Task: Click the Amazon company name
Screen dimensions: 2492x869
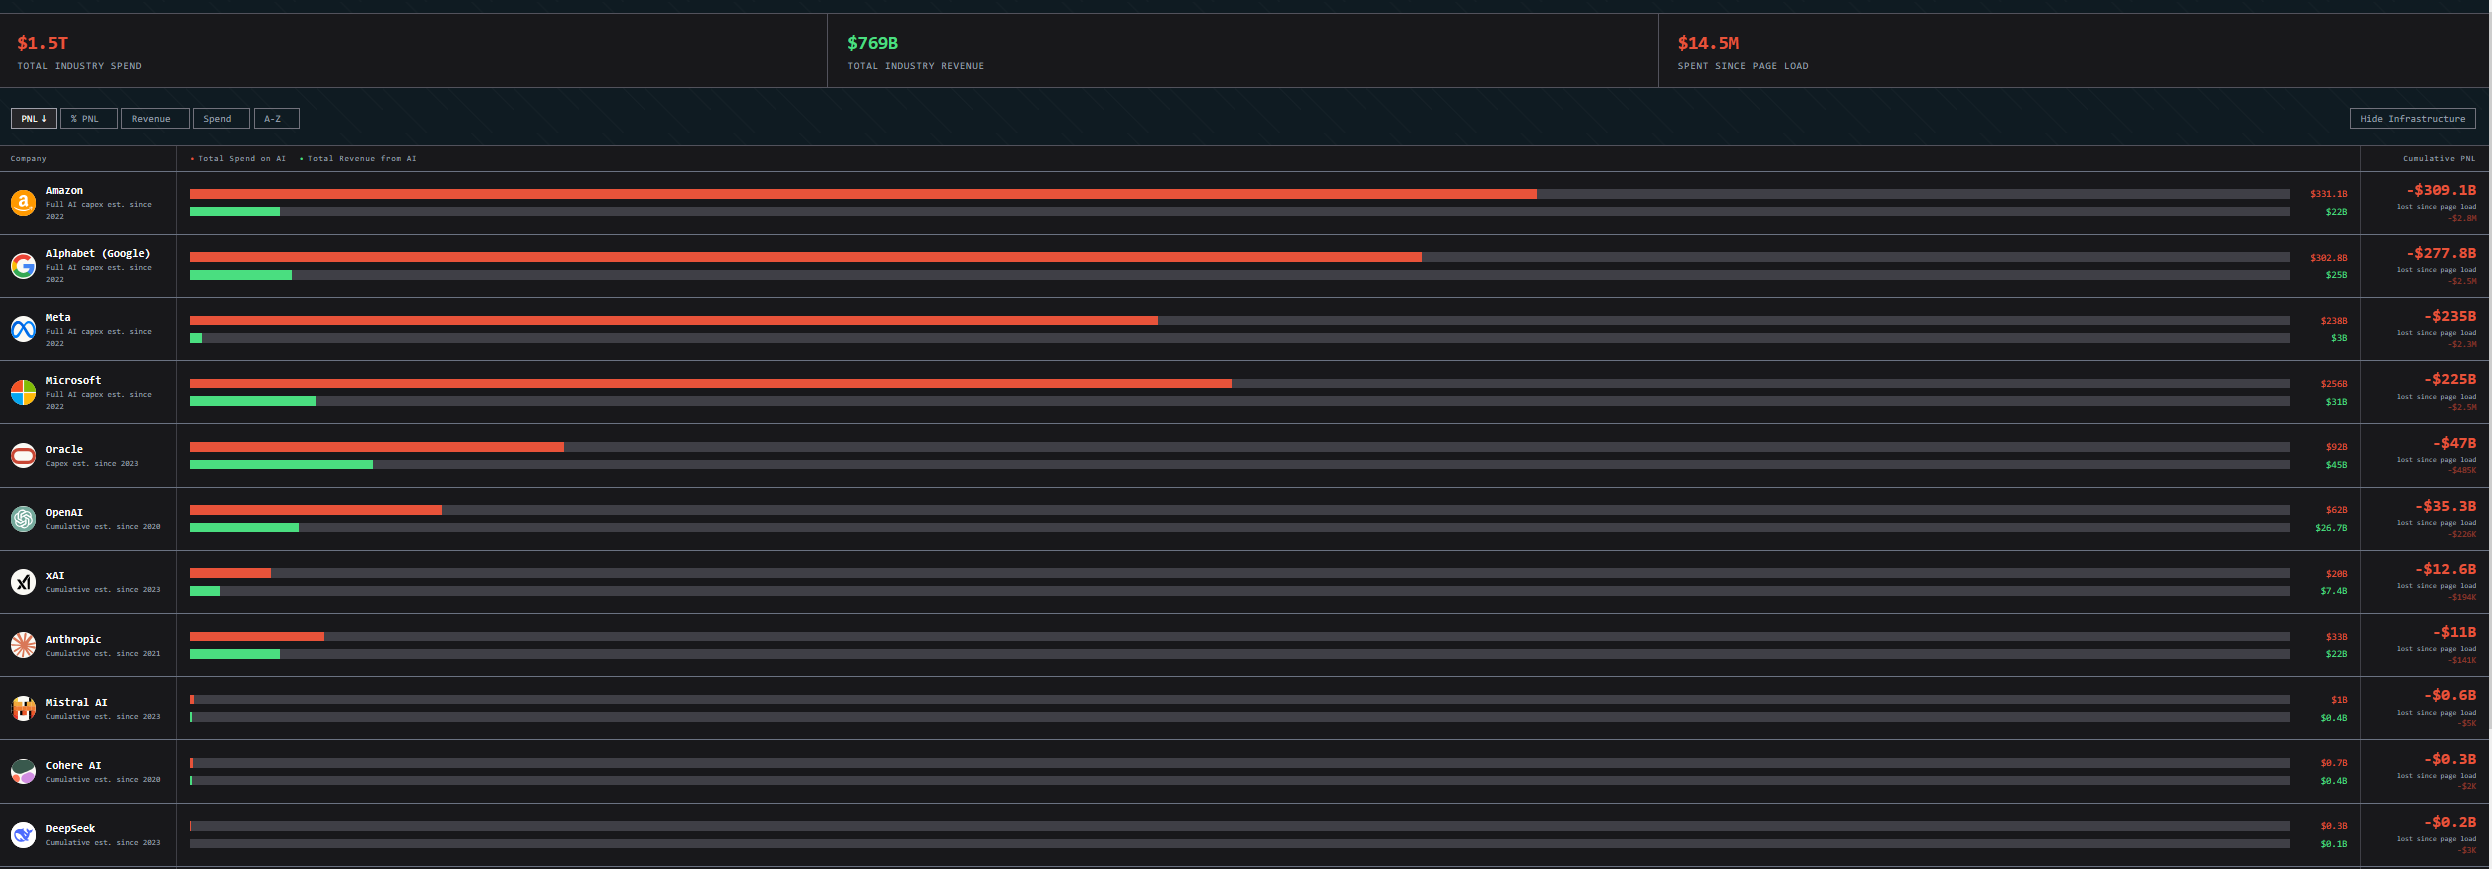Action: point(64,190)
